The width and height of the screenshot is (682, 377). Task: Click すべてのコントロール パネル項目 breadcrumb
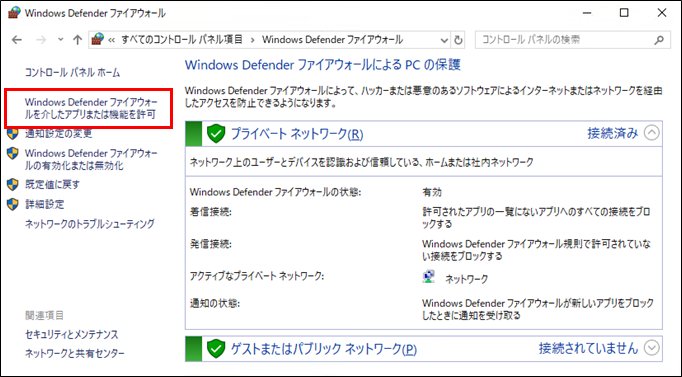pyautogui.click(x=181, y=40)
